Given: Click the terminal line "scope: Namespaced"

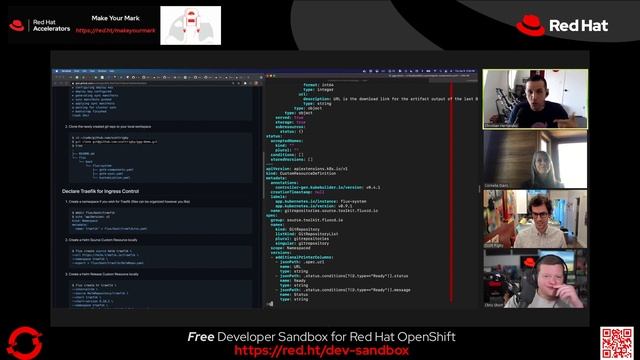Looking at the screenshot, I should point(291,248).
